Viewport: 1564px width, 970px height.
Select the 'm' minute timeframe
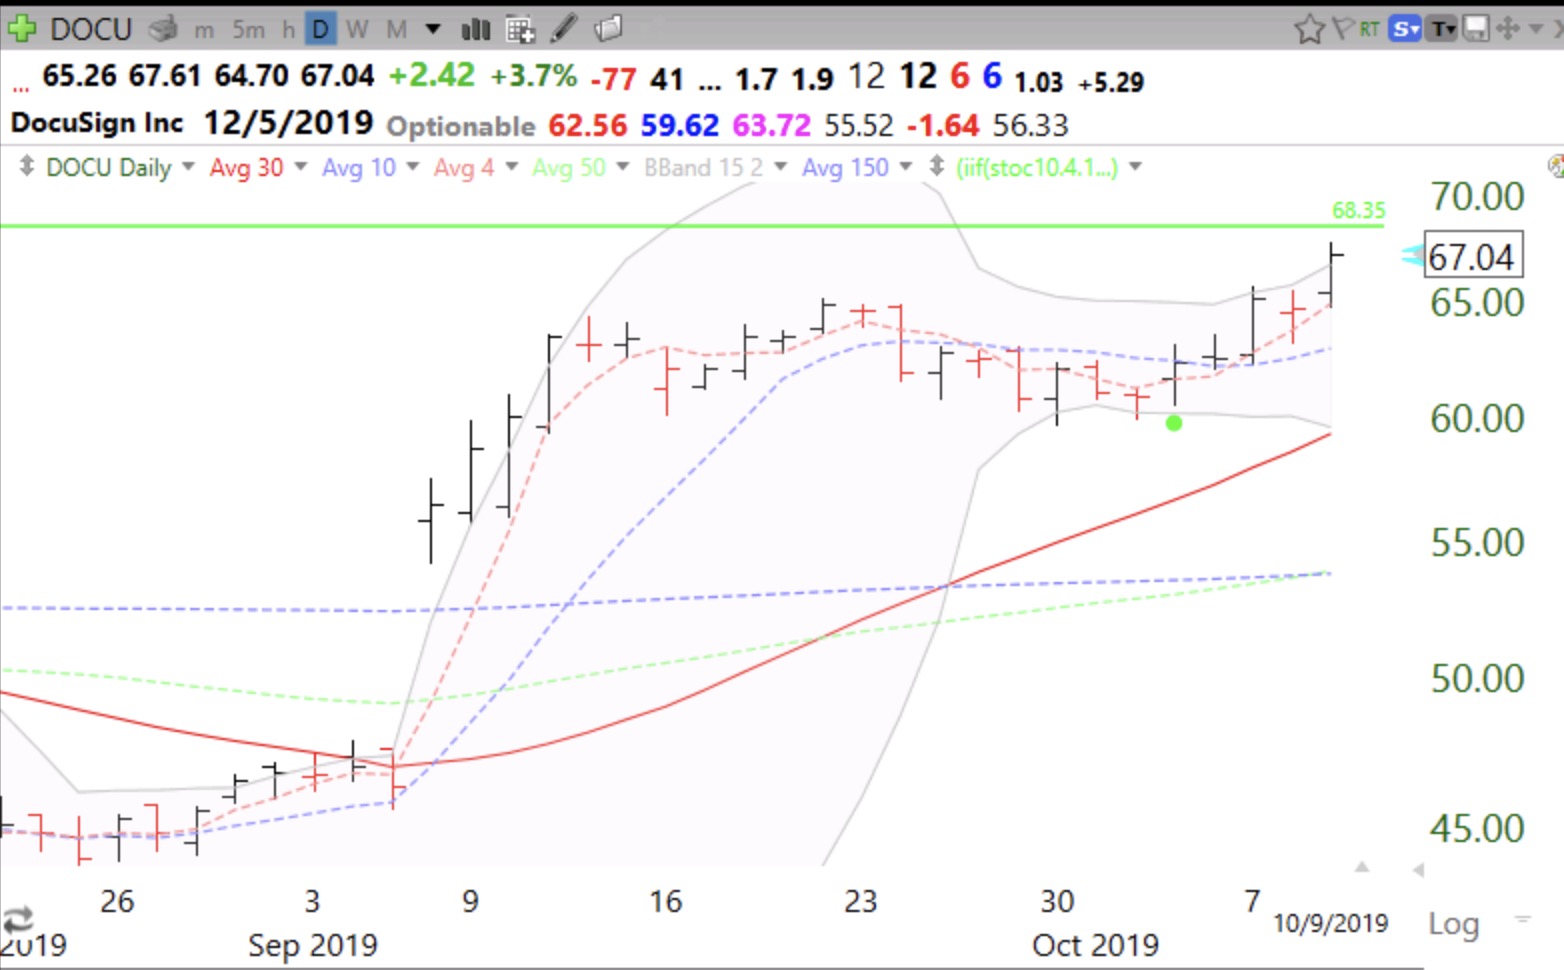point(204,30)
